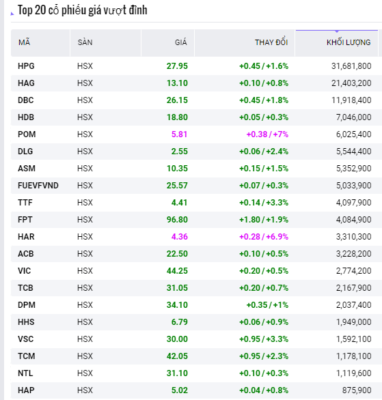Select TCM price 42.05
Viewport: 382px width, 400px height.
tap(177, 356)
